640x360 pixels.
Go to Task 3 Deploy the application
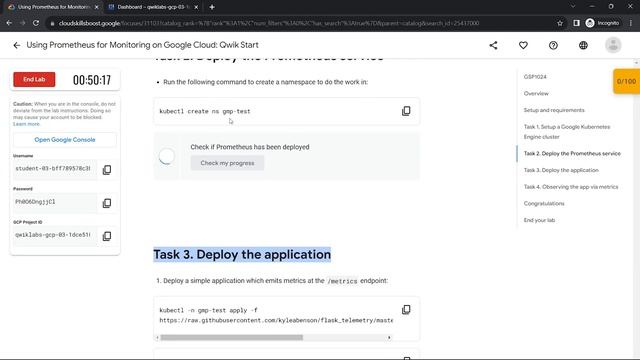[x=561, y=170]
